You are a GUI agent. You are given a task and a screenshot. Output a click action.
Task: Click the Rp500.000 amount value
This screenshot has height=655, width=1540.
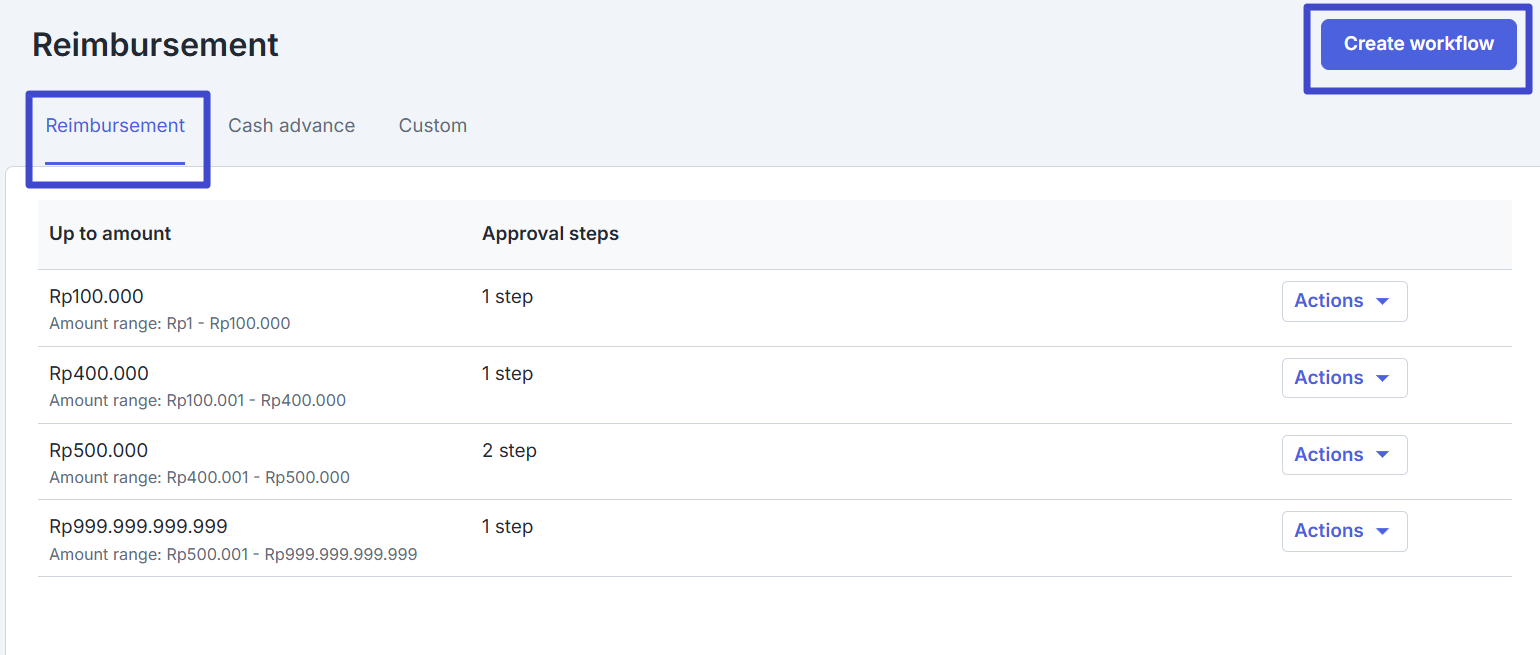98,451
